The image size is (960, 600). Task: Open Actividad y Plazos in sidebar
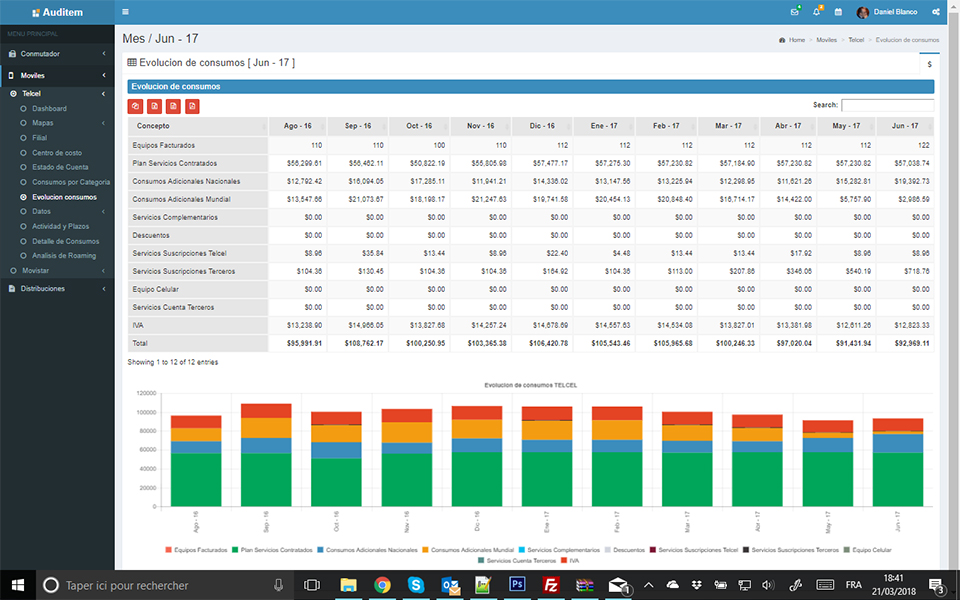60,227
